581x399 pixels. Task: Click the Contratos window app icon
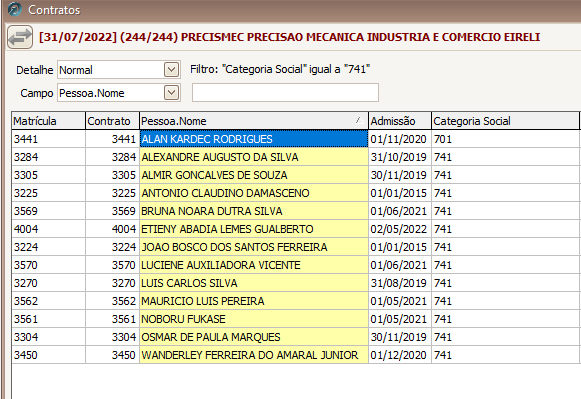pyautogui.click(x=14, y=9)
